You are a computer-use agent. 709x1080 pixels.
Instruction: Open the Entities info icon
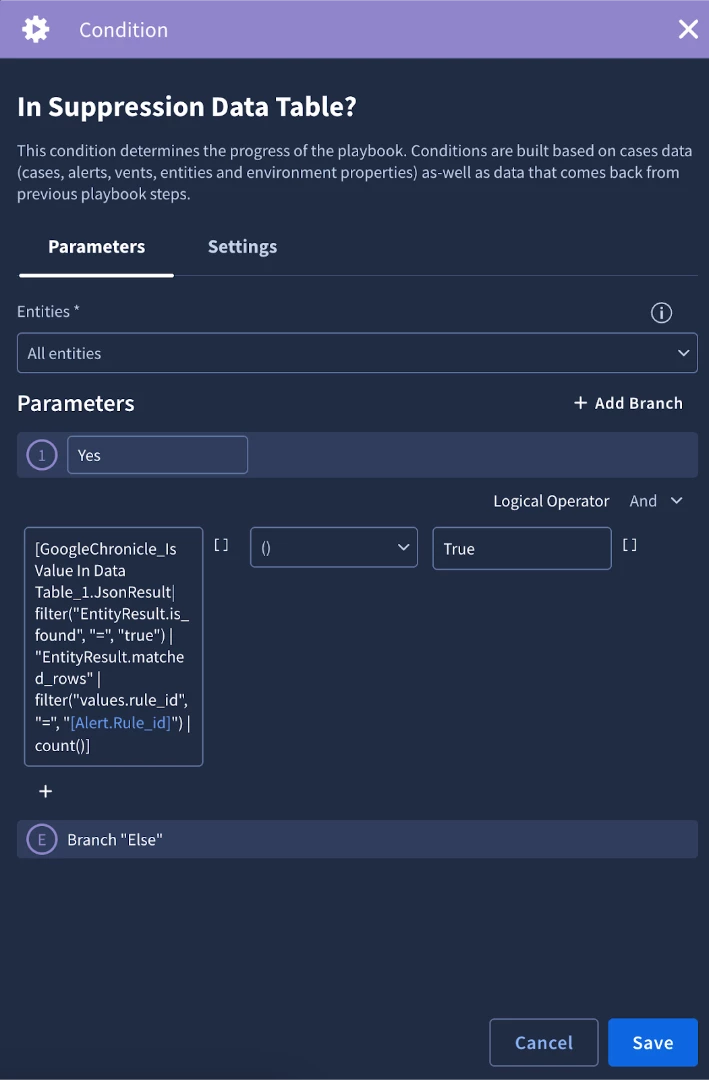click(661, 313)
